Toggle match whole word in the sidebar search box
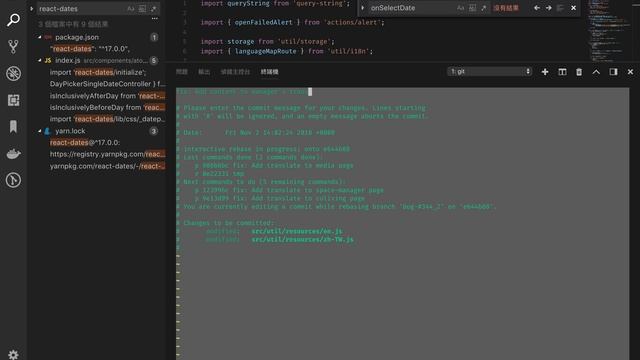 142,9
